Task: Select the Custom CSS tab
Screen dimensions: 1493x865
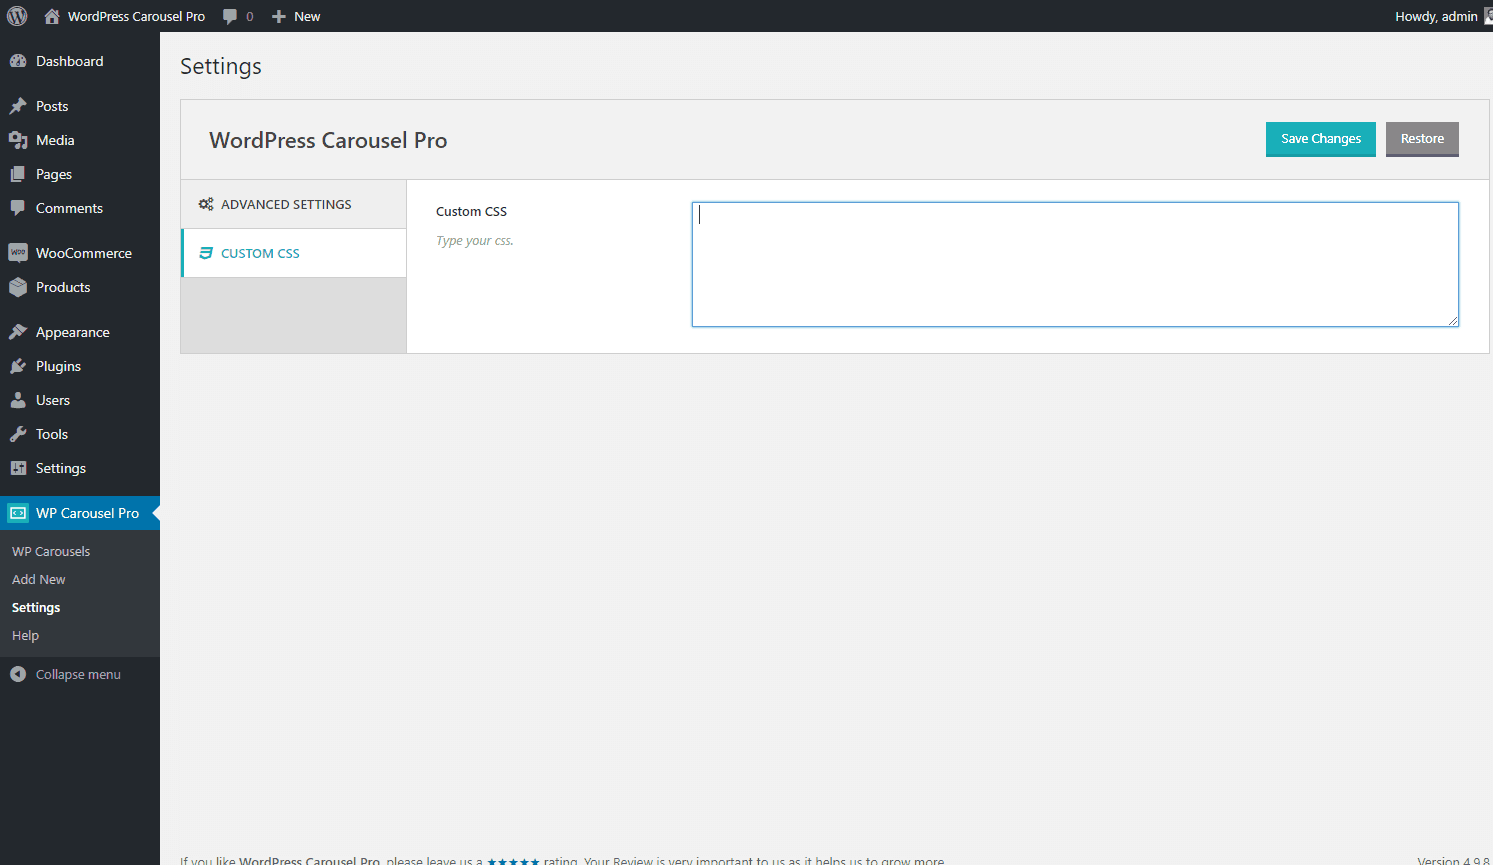Action: pyautogui.click(x=294, y=253)
